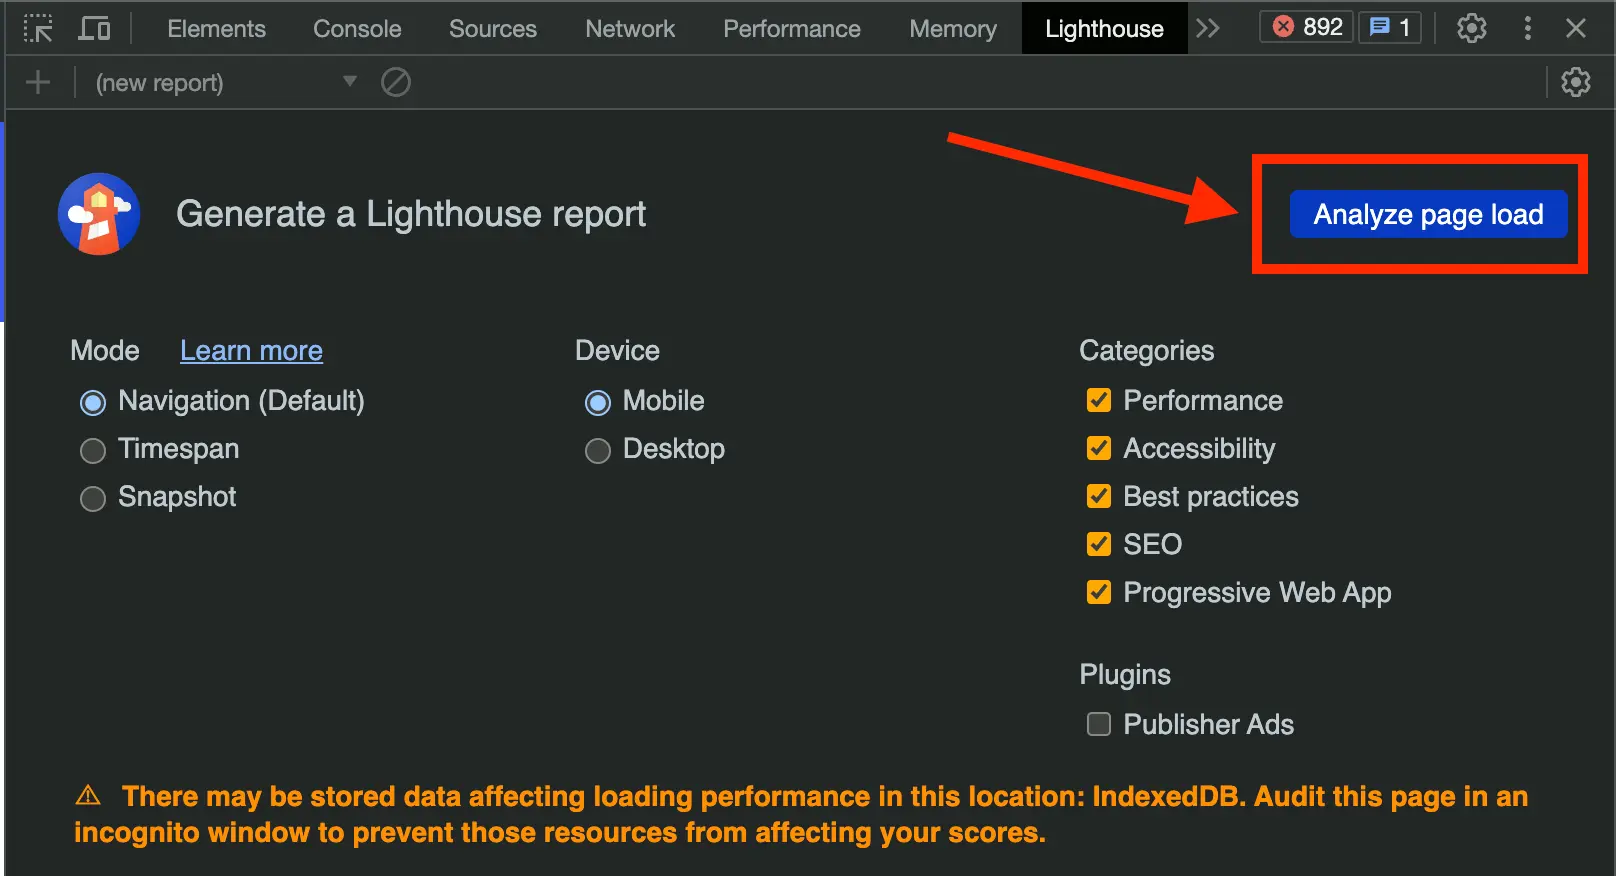
Task: Select Desktop device radio
Action: coord(598,451)
